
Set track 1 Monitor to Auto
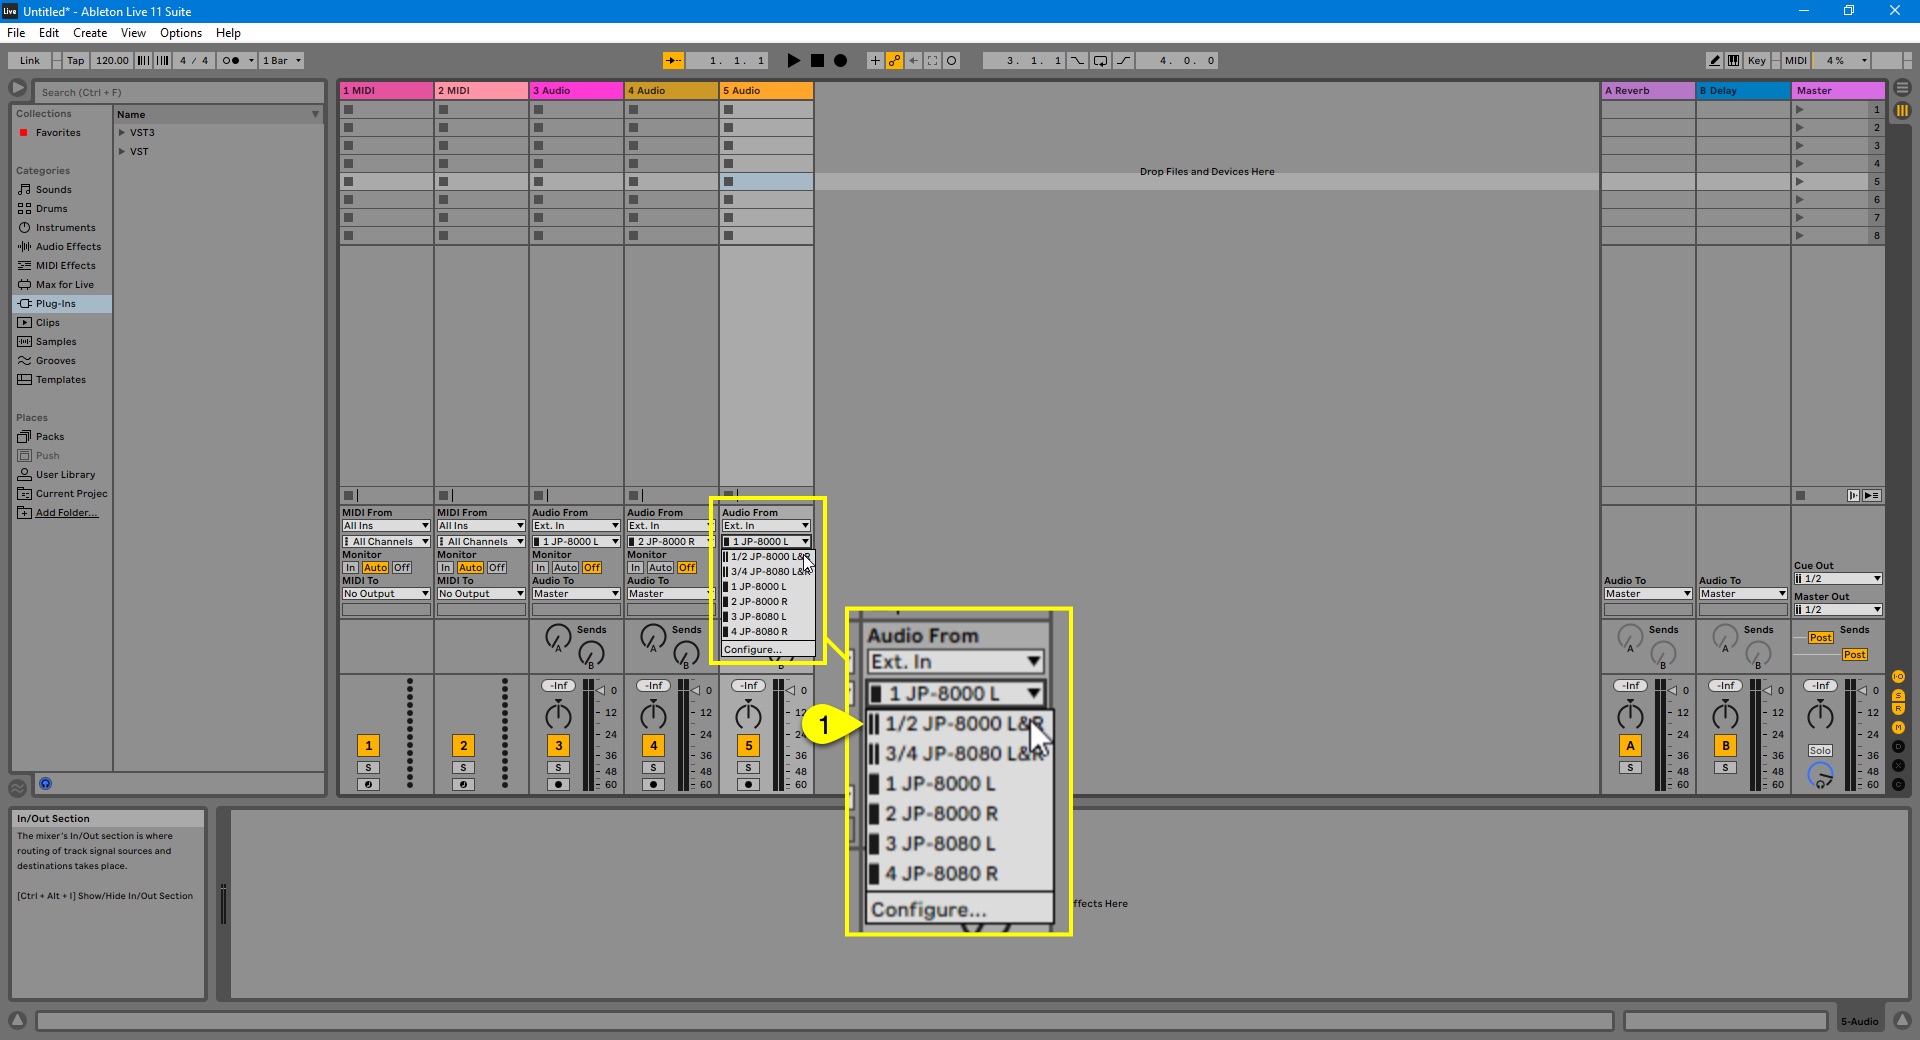(x=375, y=568)
